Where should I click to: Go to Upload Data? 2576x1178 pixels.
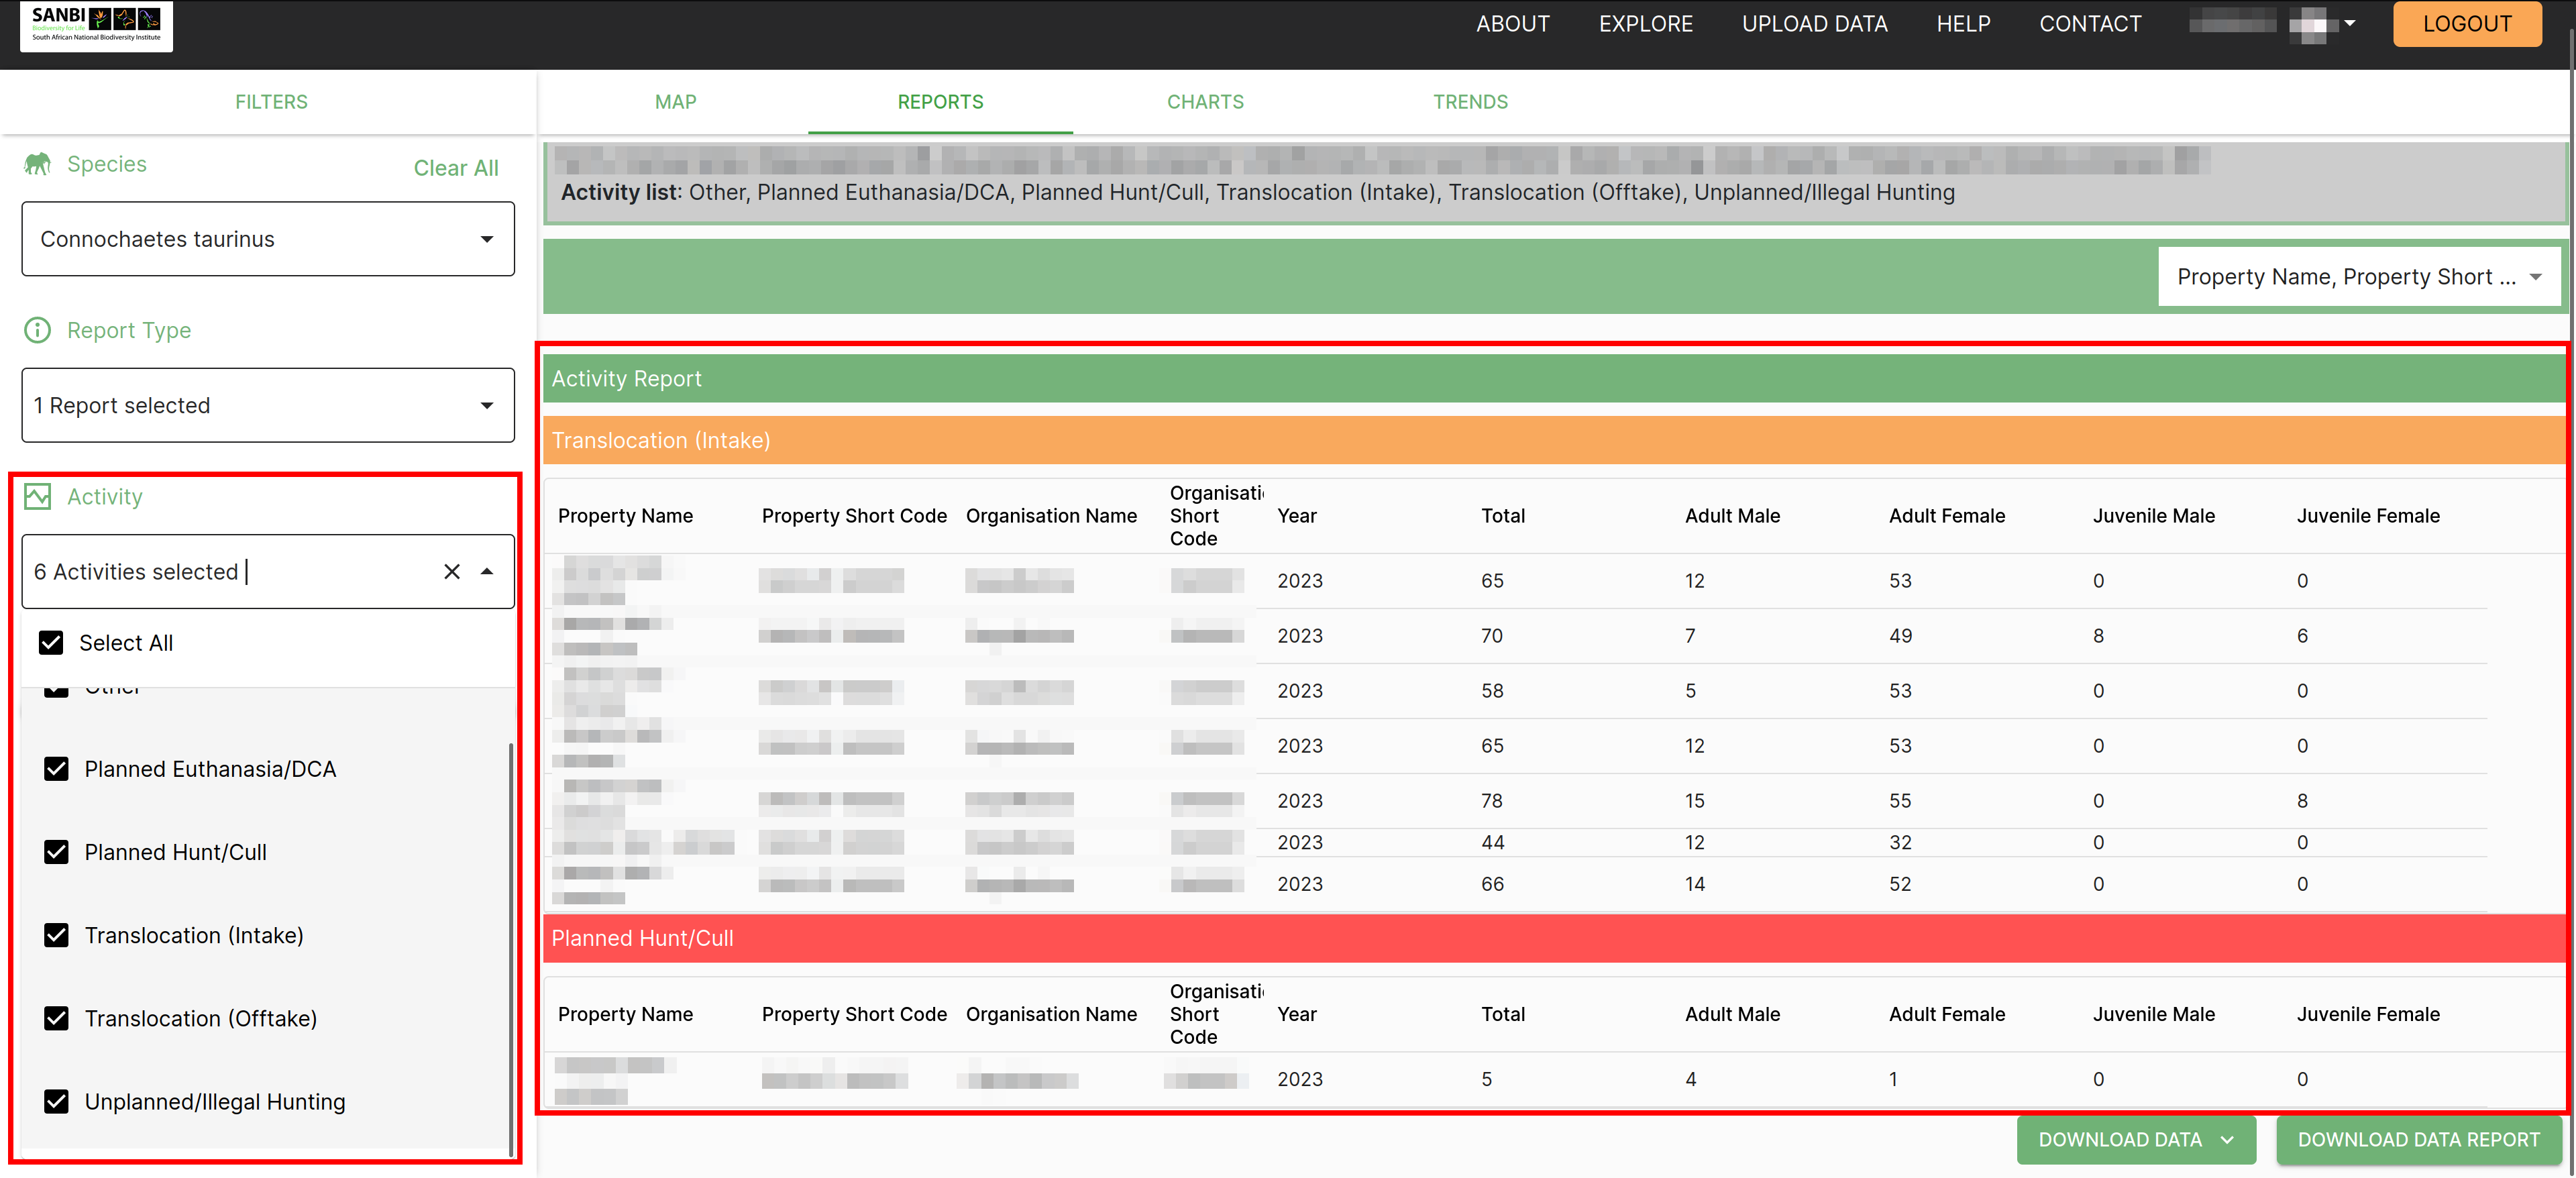click(1815, 24)
